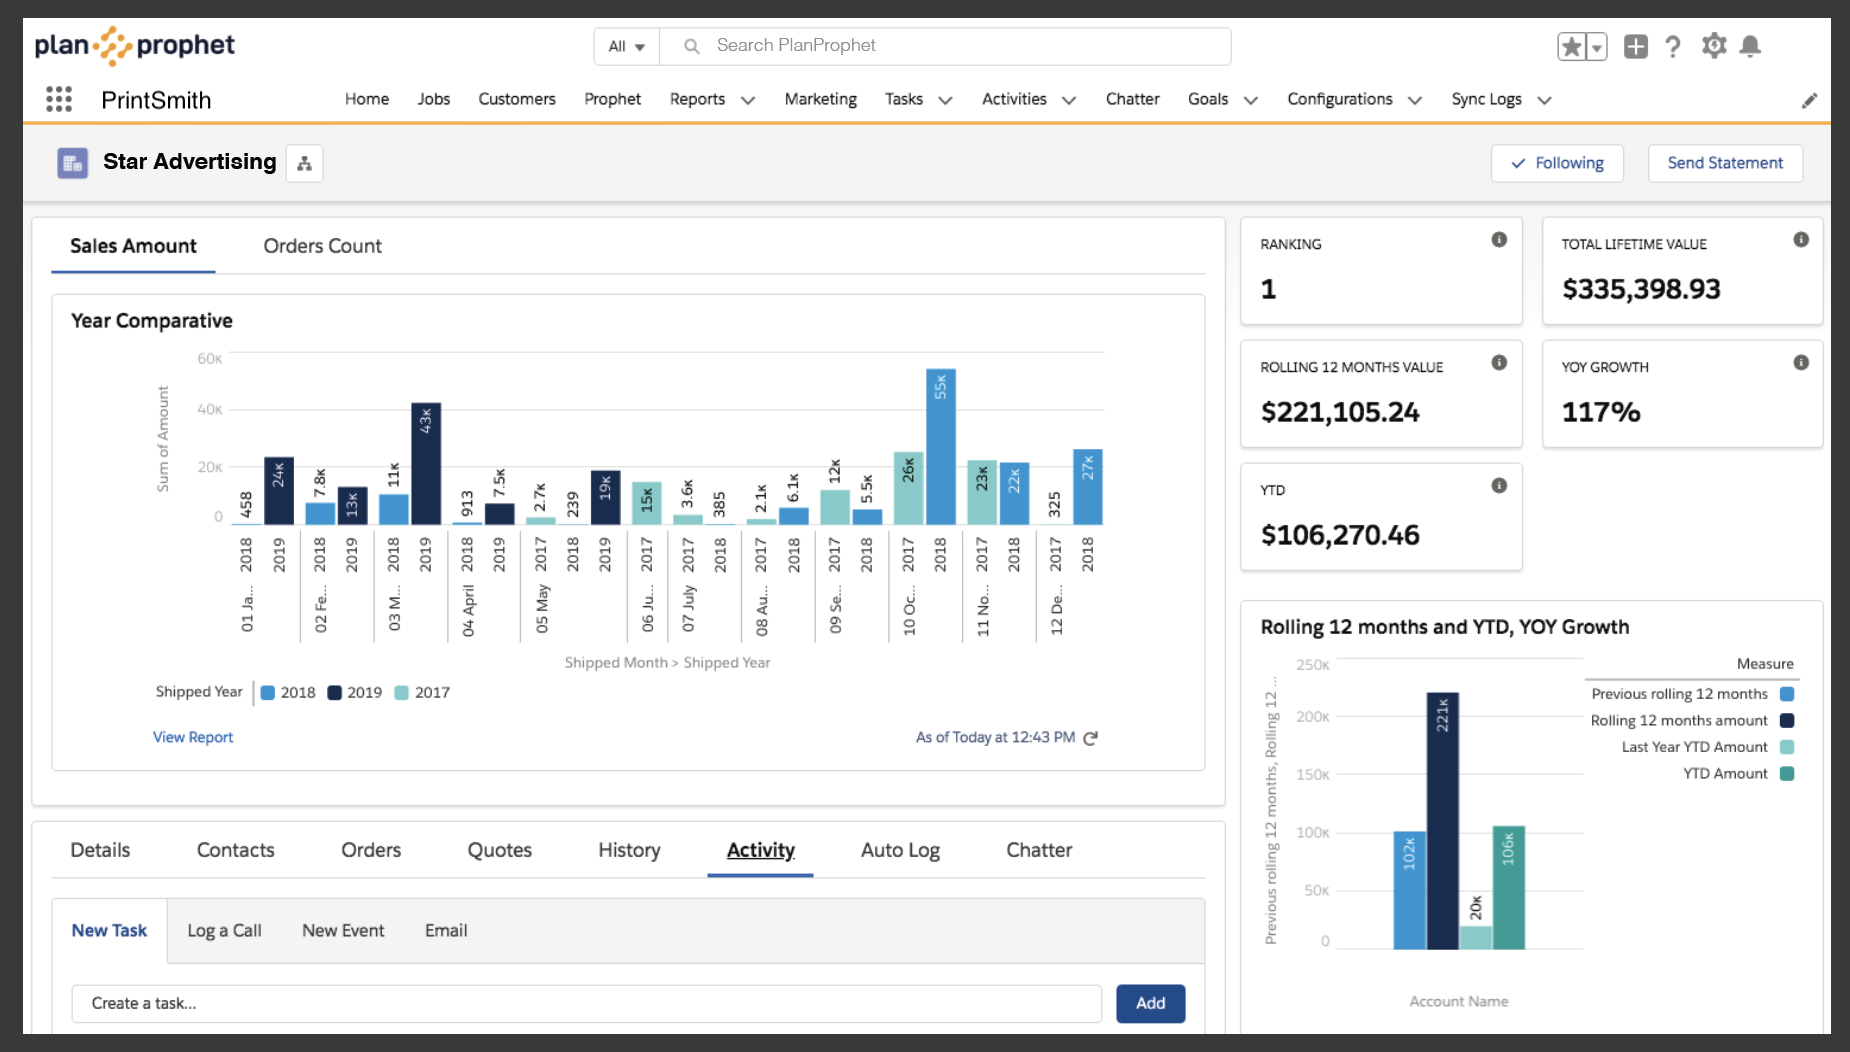Image resolution: width=1850 pixels, height=1052 pixels.
Task: Open the View Report link
Action: (193, 737)
